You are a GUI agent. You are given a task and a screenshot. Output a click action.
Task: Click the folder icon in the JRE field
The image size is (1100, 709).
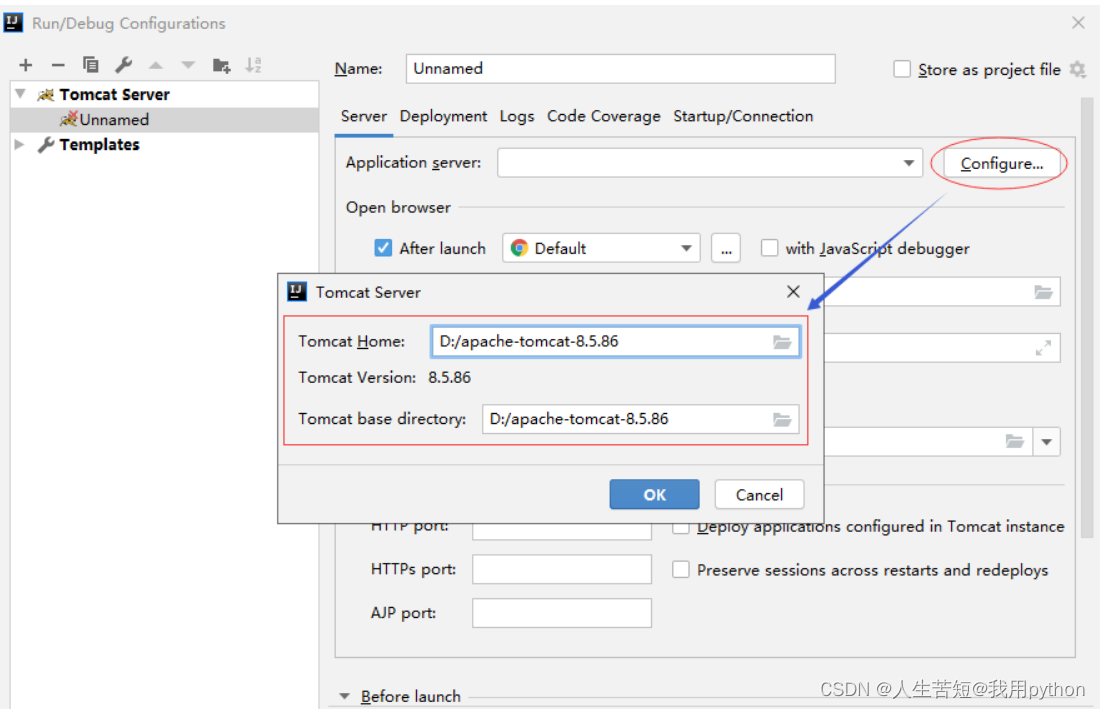[1014, 441]
